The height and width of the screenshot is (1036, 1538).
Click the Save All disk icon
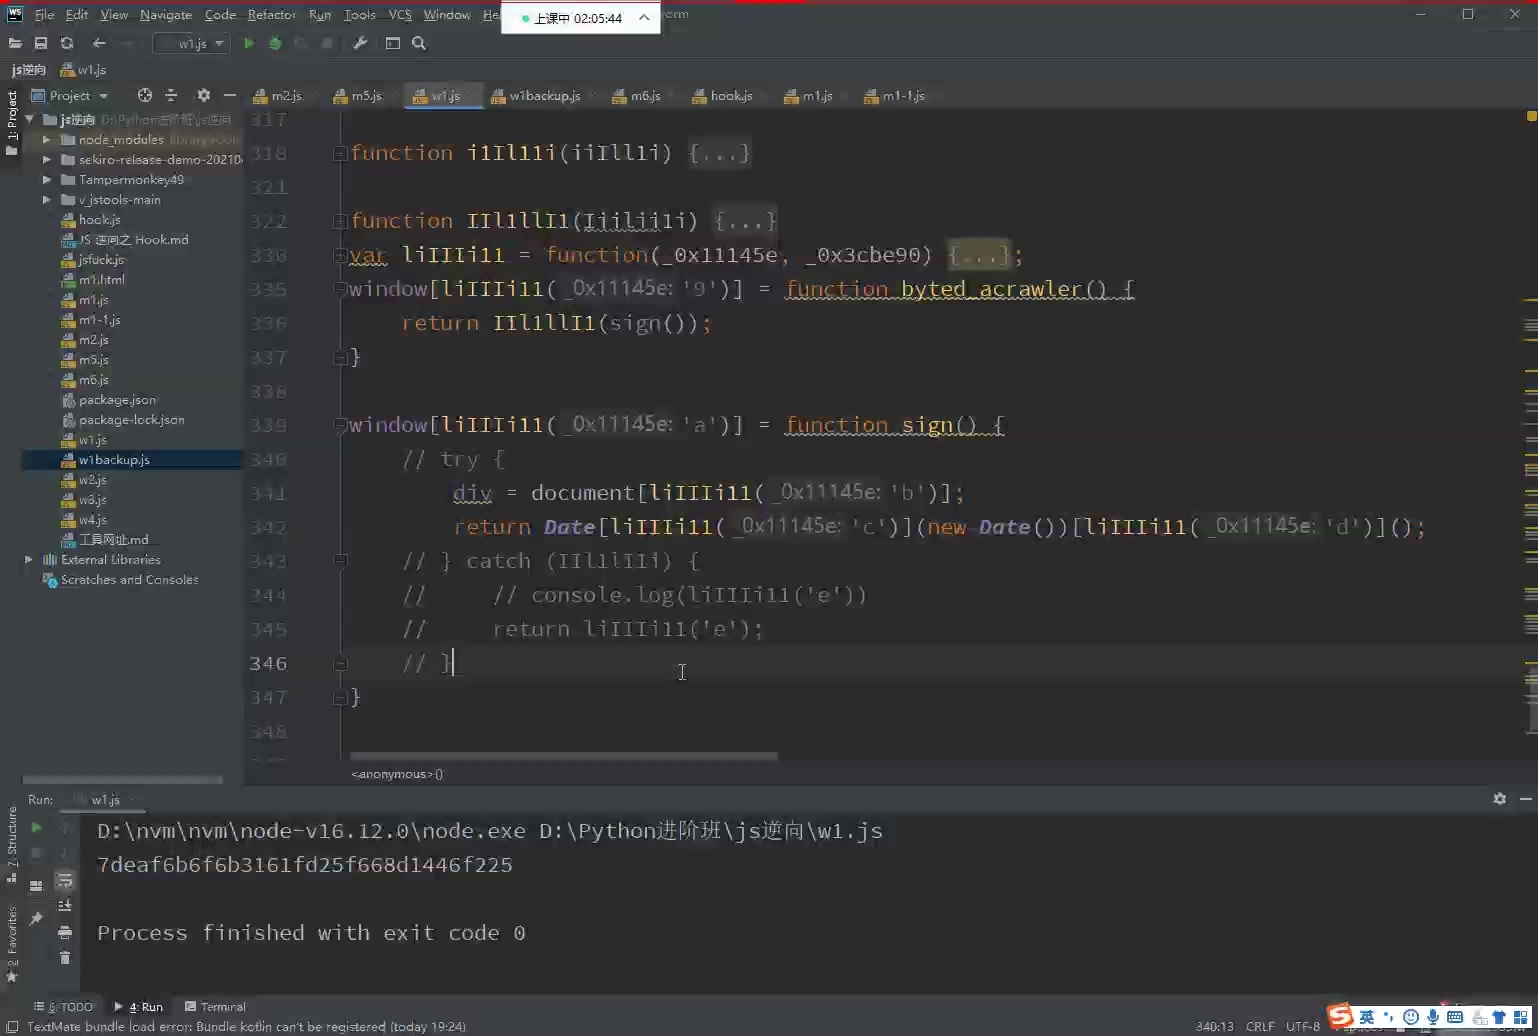(41, 43)
